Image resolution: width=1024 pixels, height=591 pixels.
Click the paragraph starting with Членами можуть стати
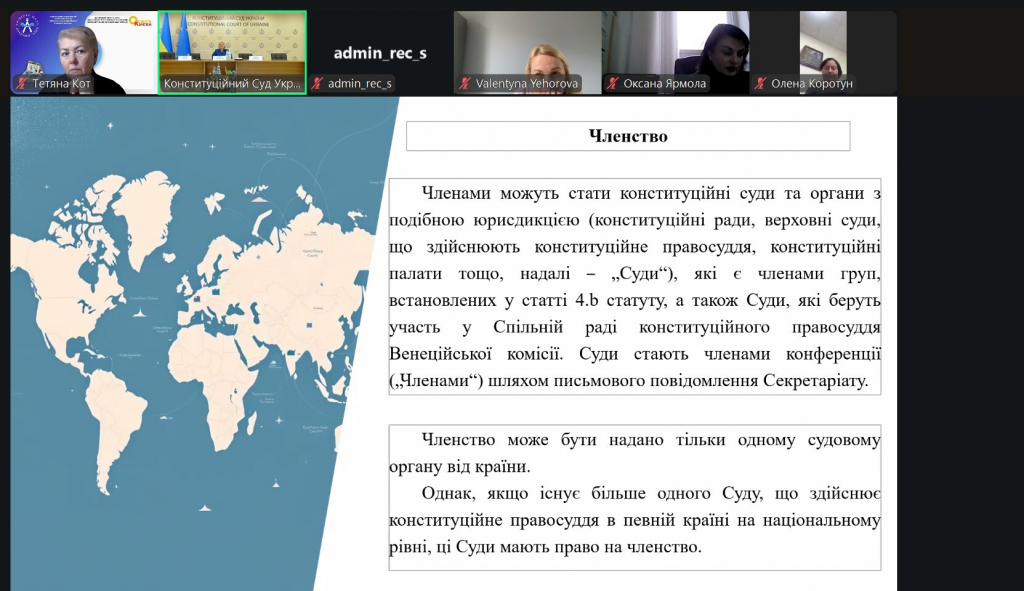point(635,286)
